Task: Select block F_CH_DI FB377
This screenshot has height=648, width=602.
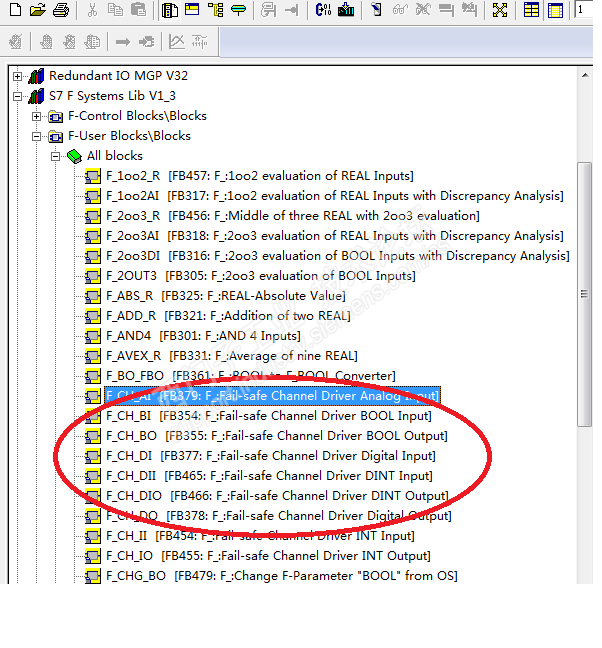Action: [x=271, y=456]
